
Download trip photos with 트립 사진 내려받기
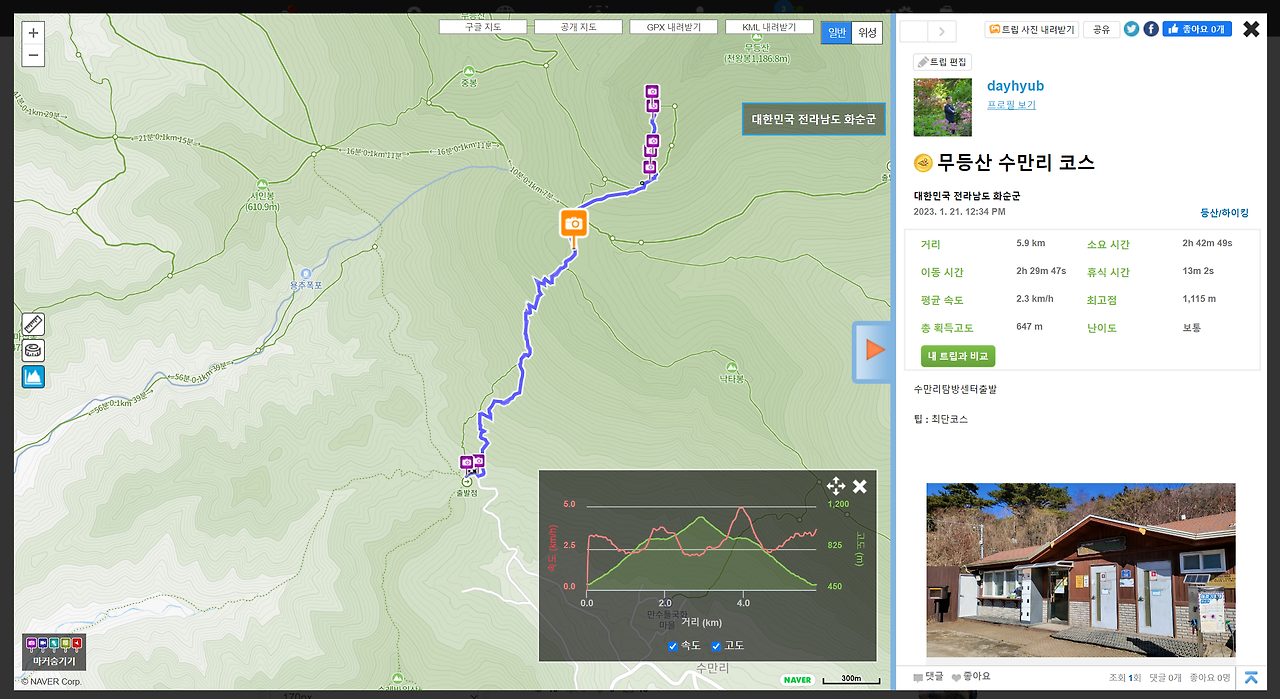(1031, 30)
